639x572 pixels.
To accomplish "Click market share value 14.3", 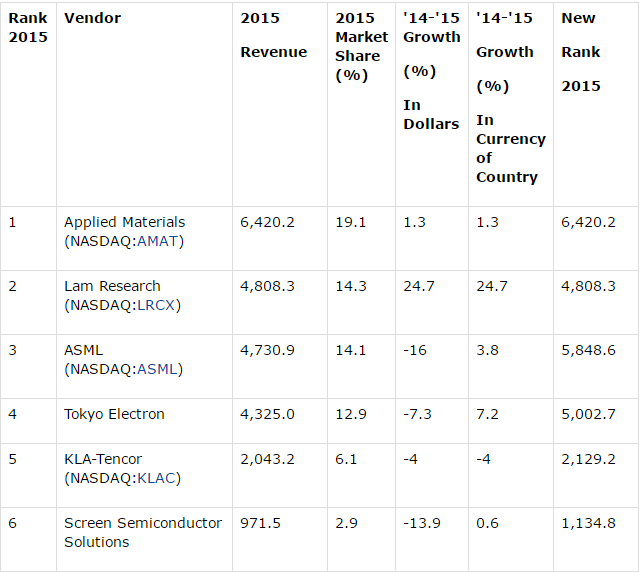I will tap(350, 286).
